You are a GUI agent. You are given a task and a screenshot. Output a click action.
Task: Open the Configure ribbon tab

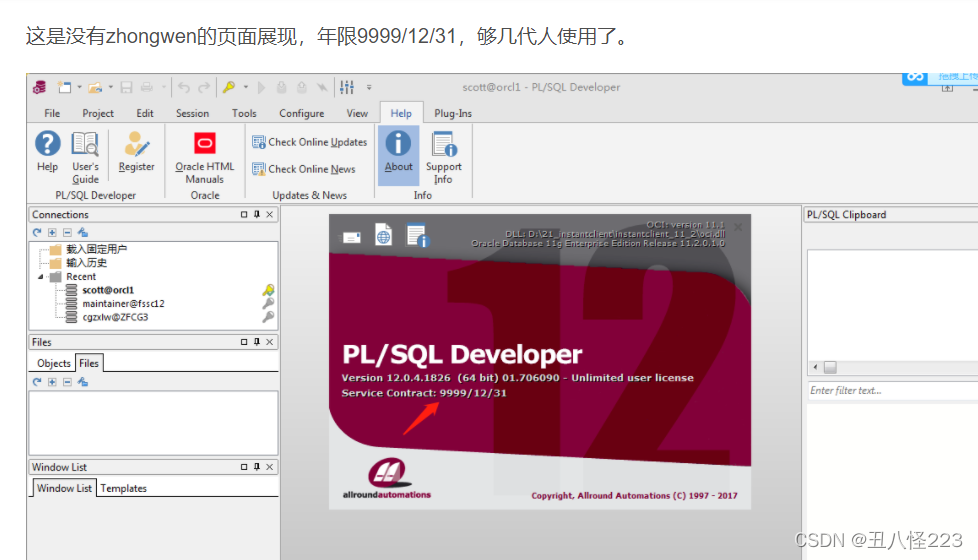pyautogui.click(x=301, y=113)
